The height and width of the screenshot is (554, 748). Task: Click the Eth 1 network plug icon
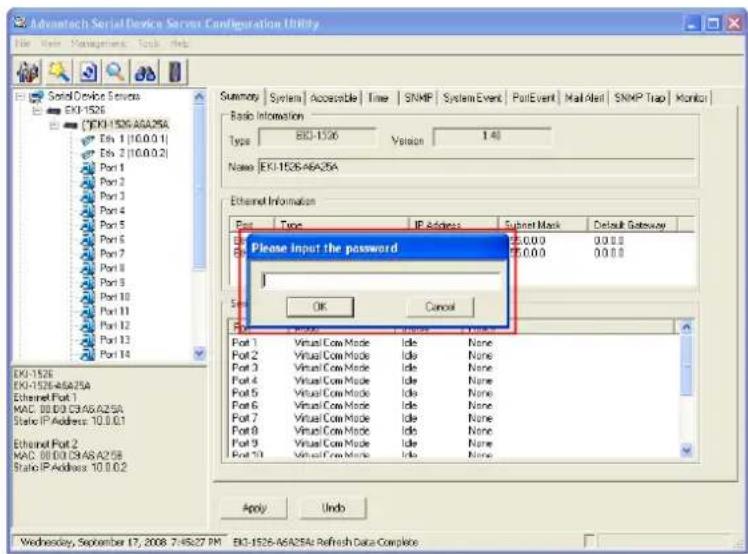(88, 140)
